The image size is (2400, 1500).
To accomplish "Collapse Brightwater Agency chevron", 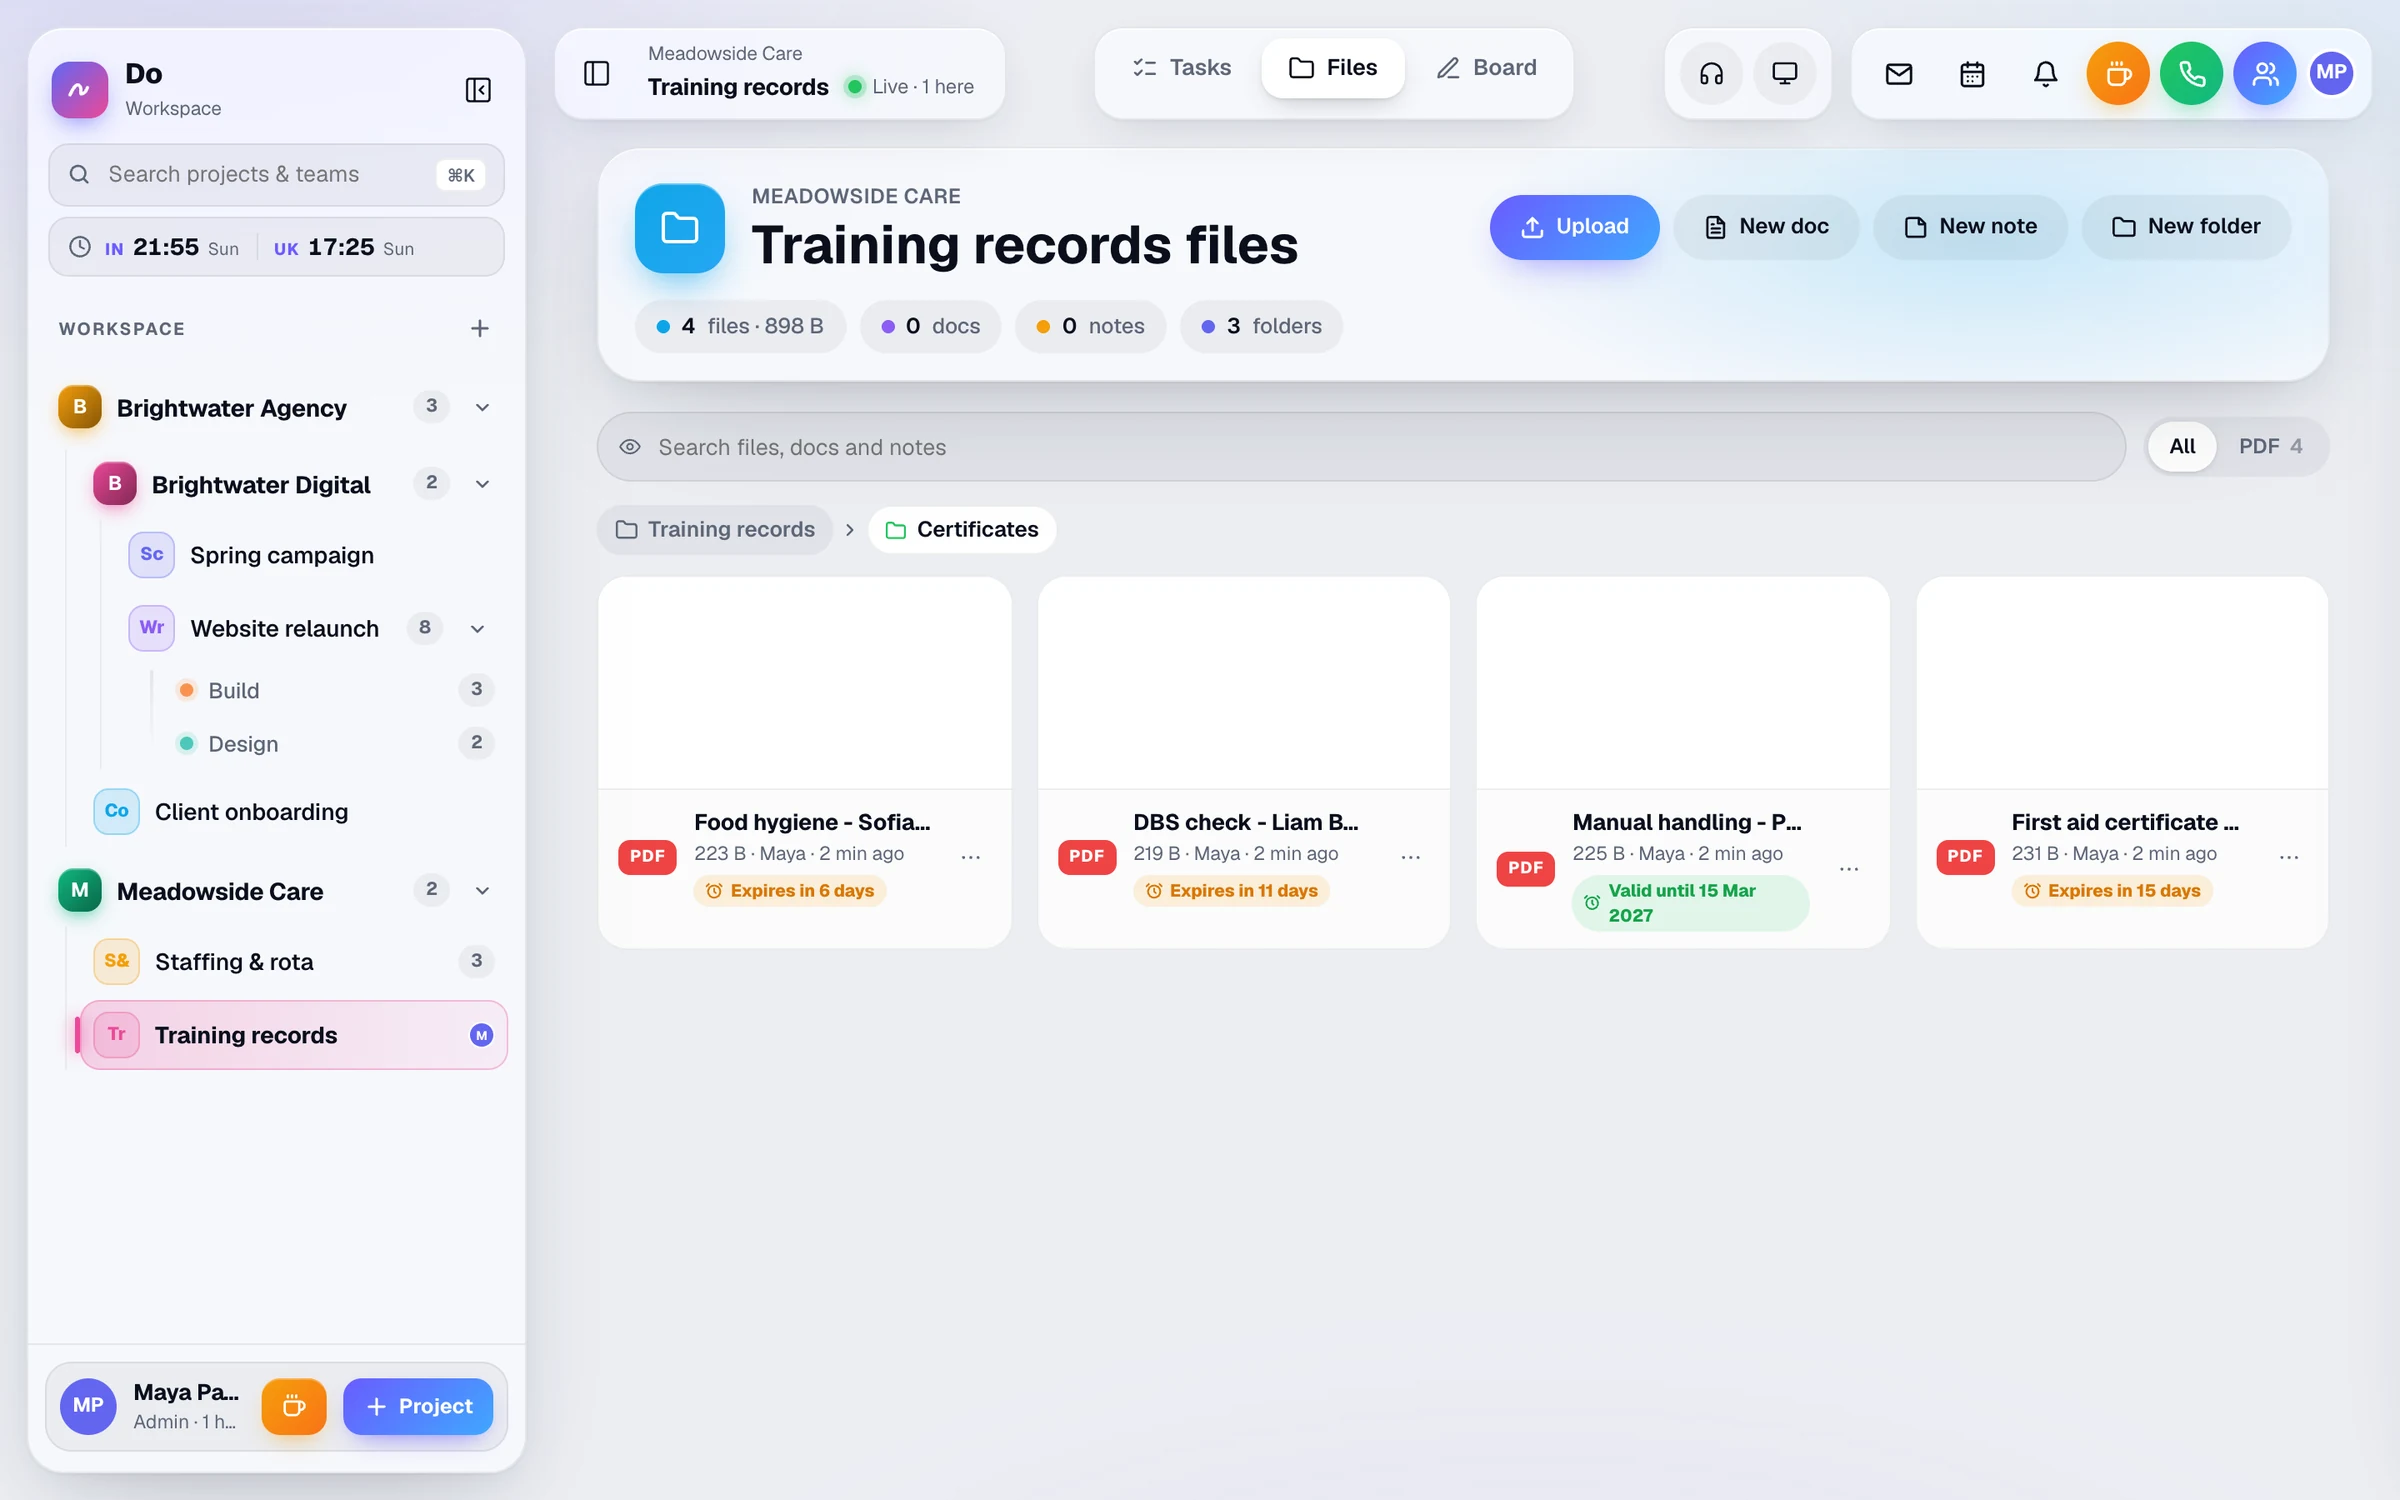I will [482, 407].
